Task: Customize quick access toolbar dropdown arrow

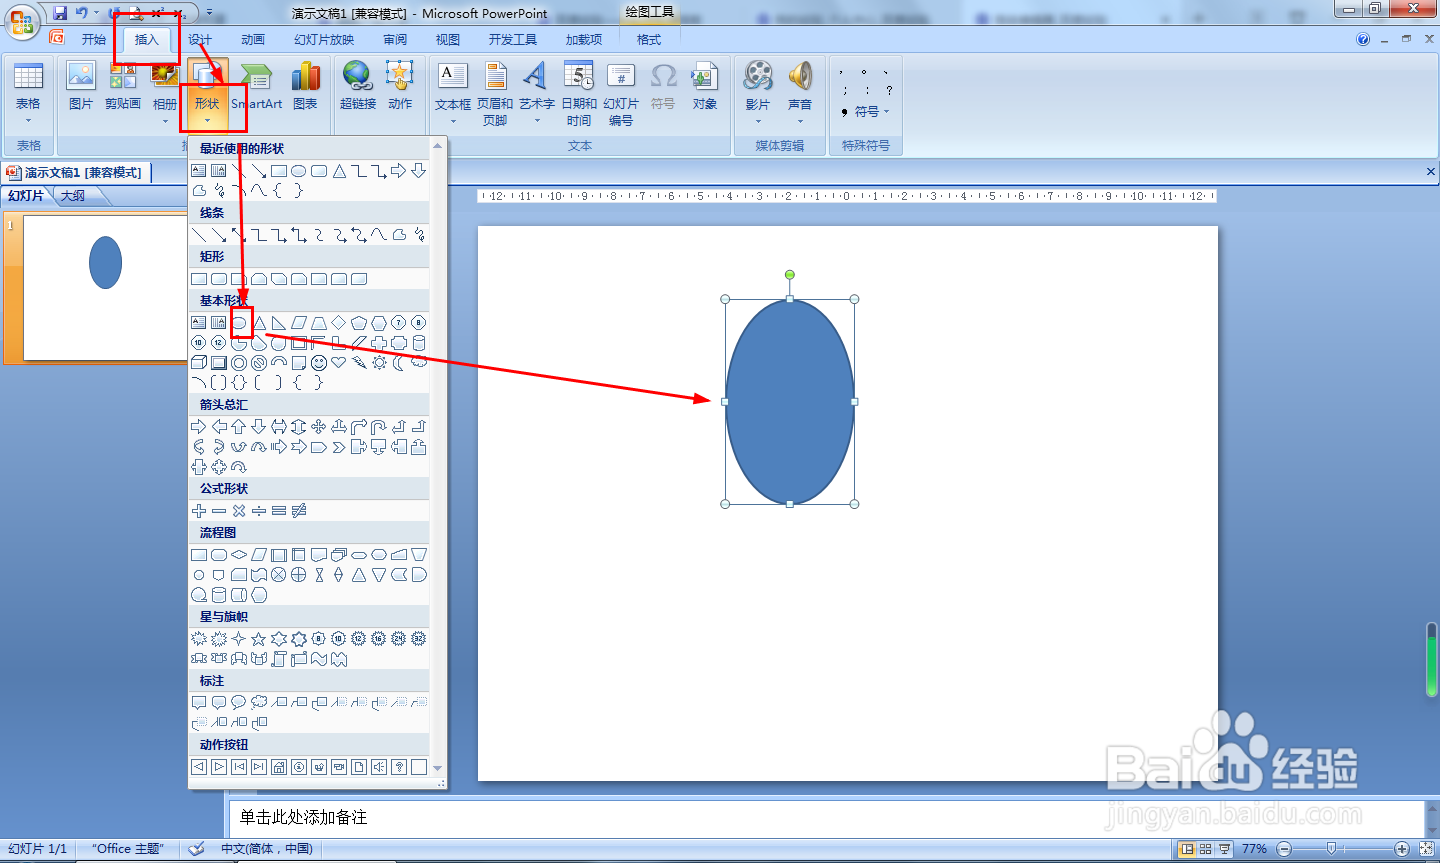Action: 210,13
